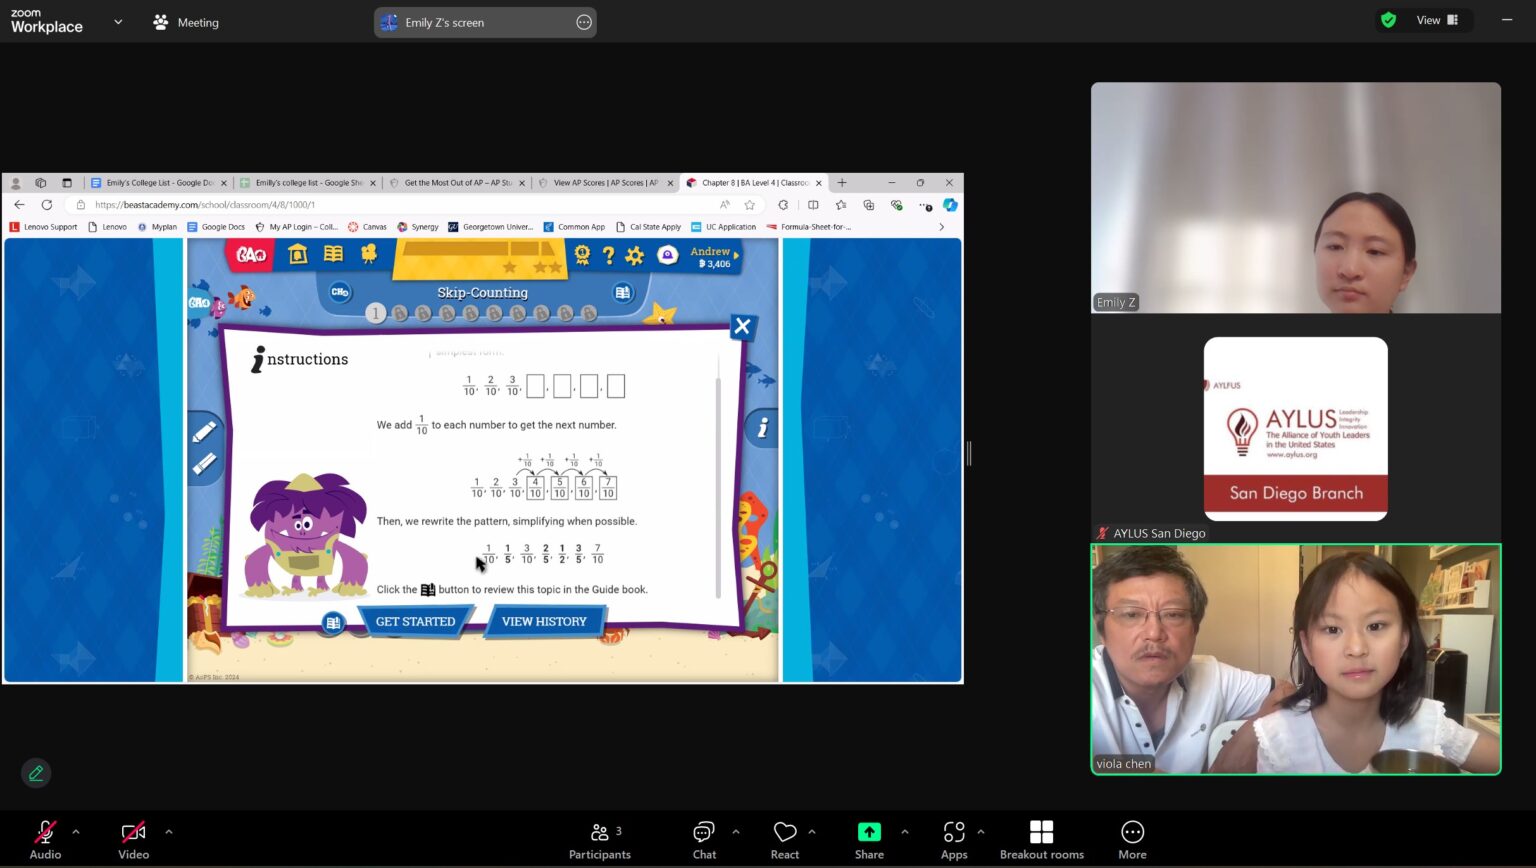
Task: Open the Participants panel
Action: (x=600, y=839)
